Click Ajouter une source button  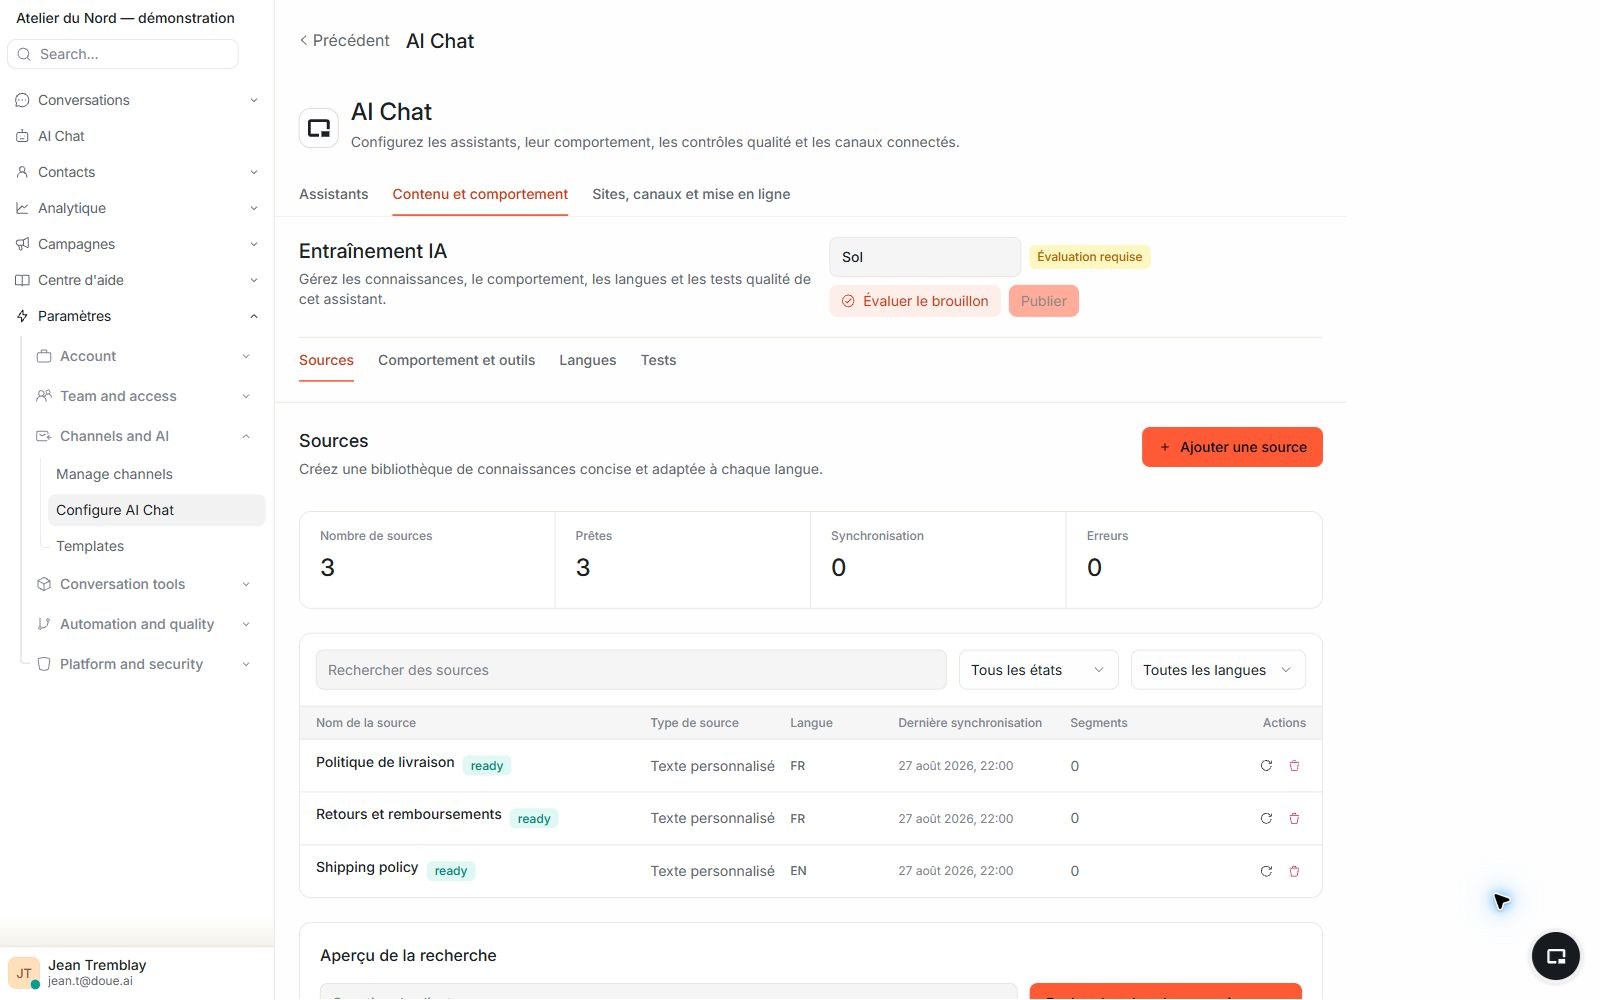coord(1232,447)
